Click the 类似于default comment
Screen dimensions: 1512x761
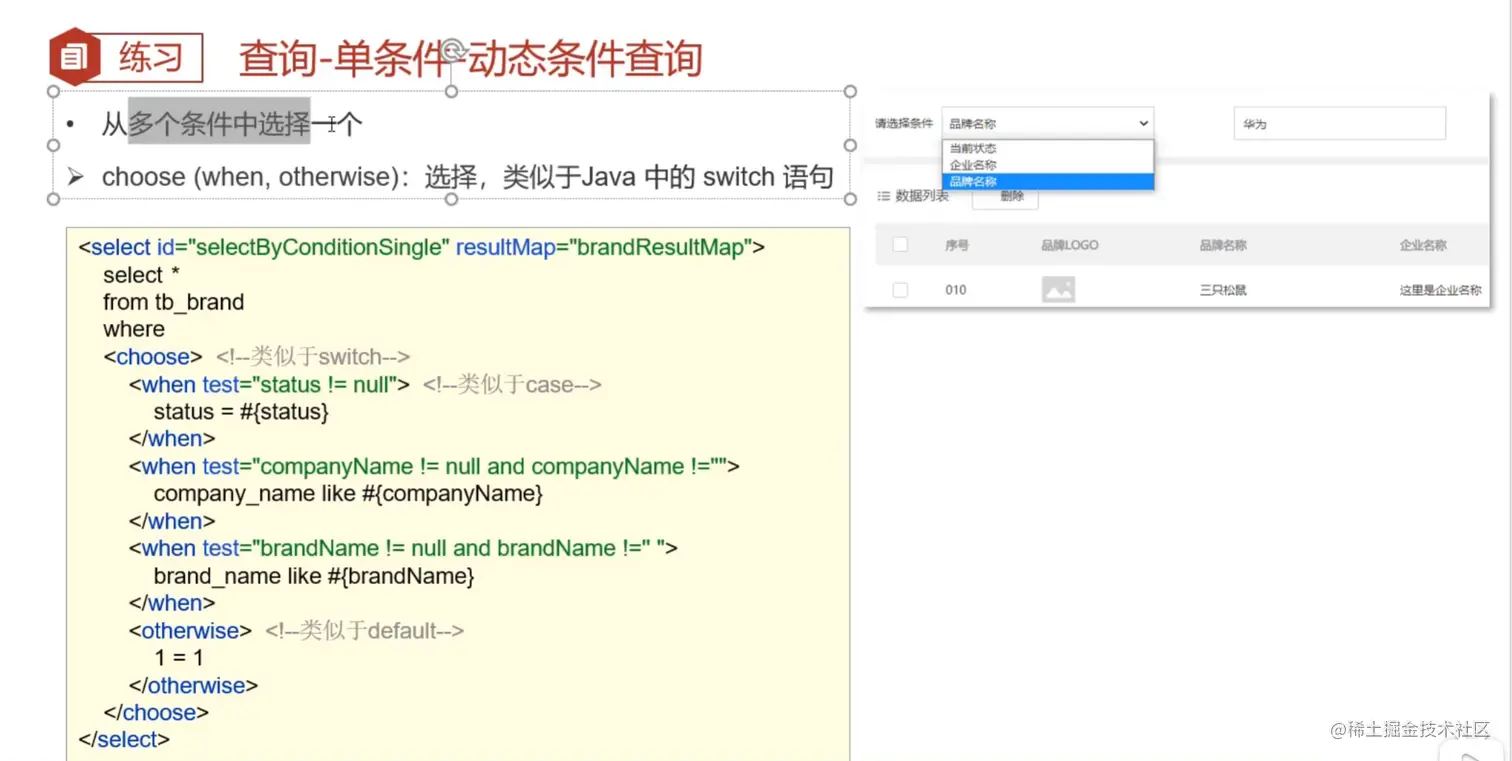365,631
